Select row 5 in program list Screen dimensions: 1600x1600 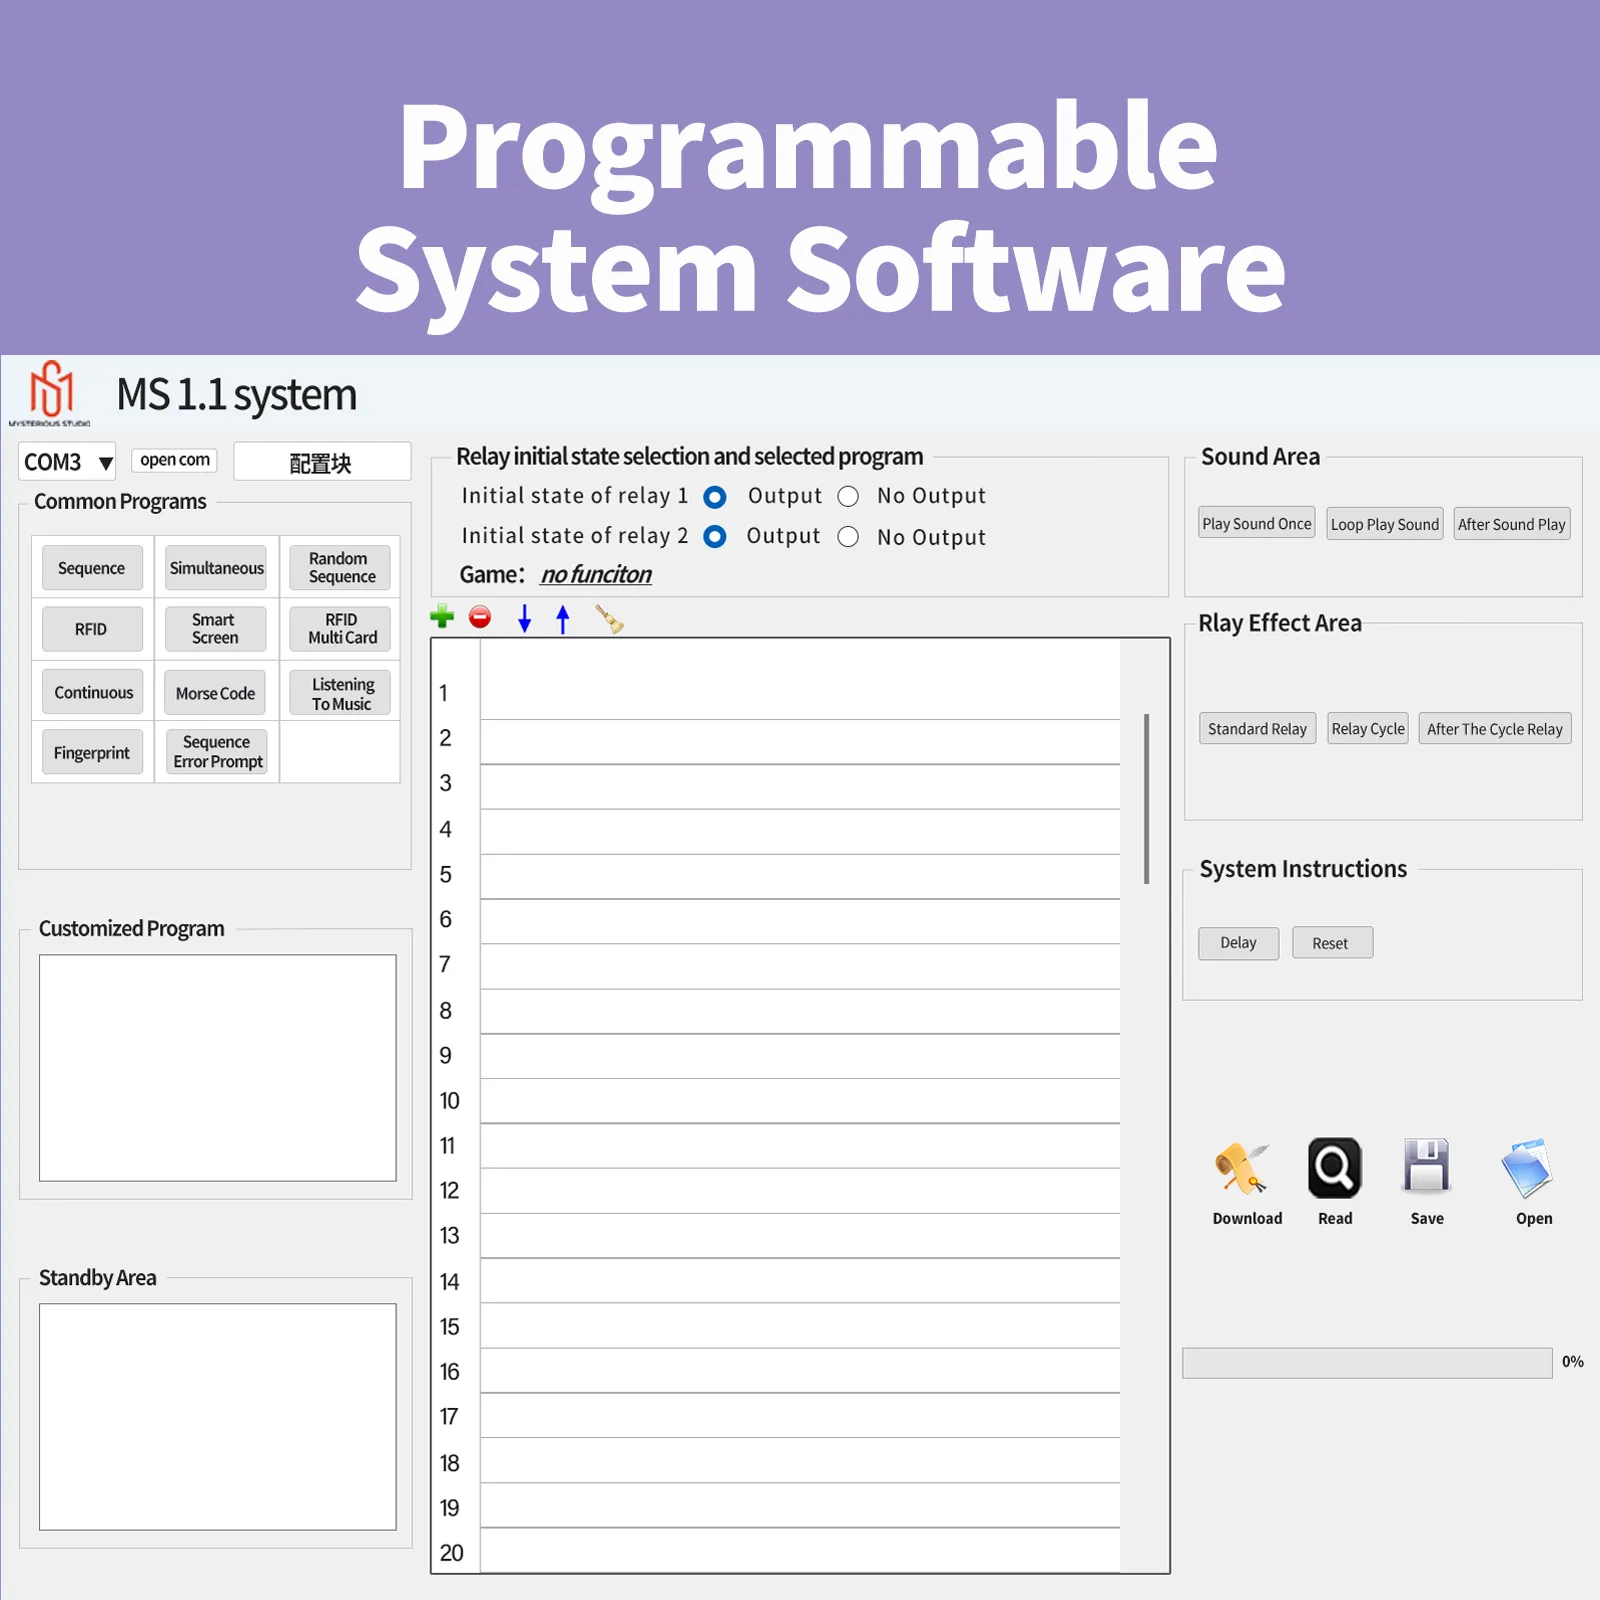coord(800,876)
